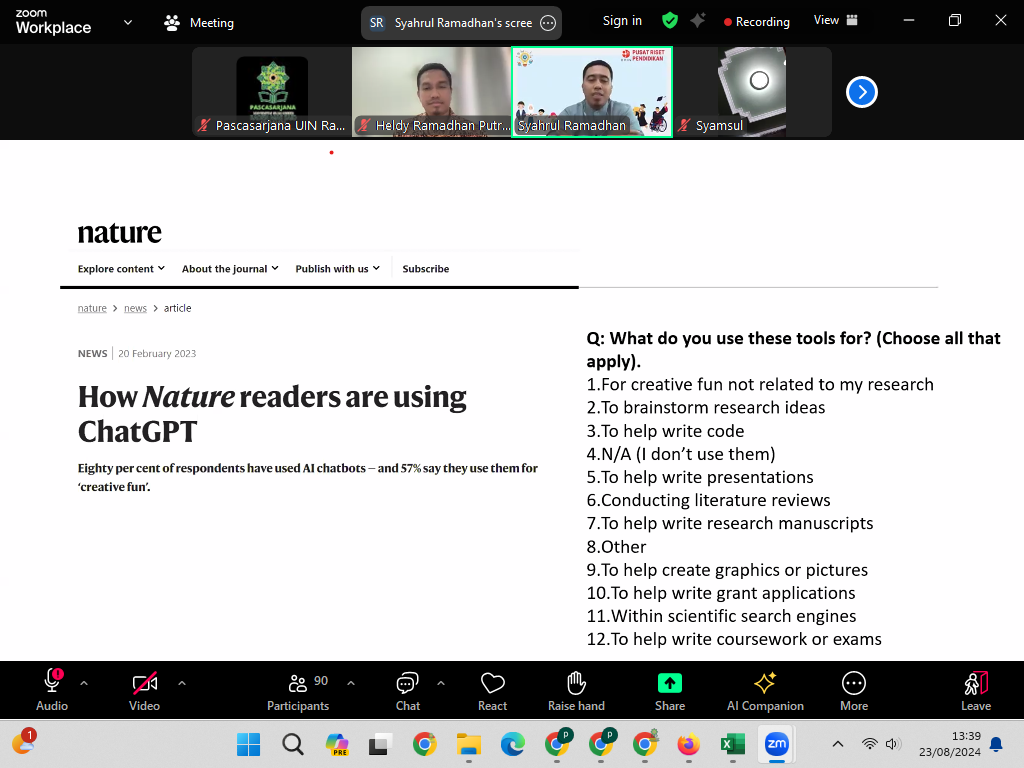Expand the caret beside Chat
The height and width of the screenshot is (768, 1024).
pyautogui.click(x=441, y=683)
